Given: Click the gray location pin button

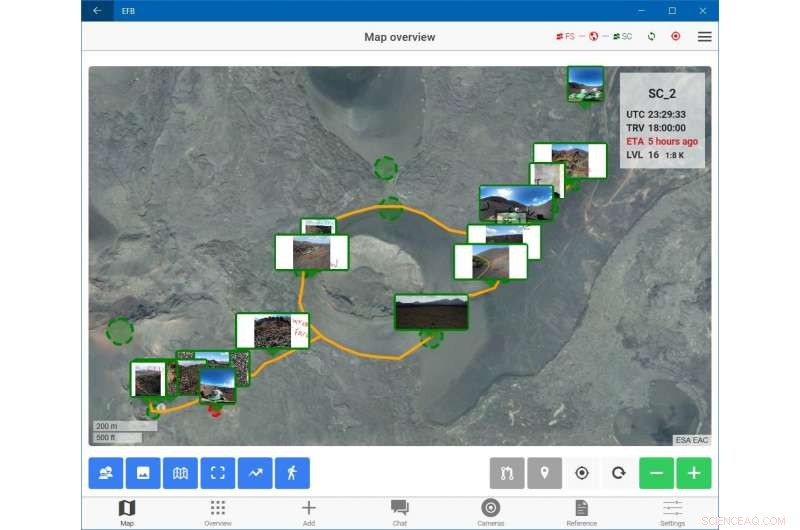Looking at the screenshot, I should (544, 473).
